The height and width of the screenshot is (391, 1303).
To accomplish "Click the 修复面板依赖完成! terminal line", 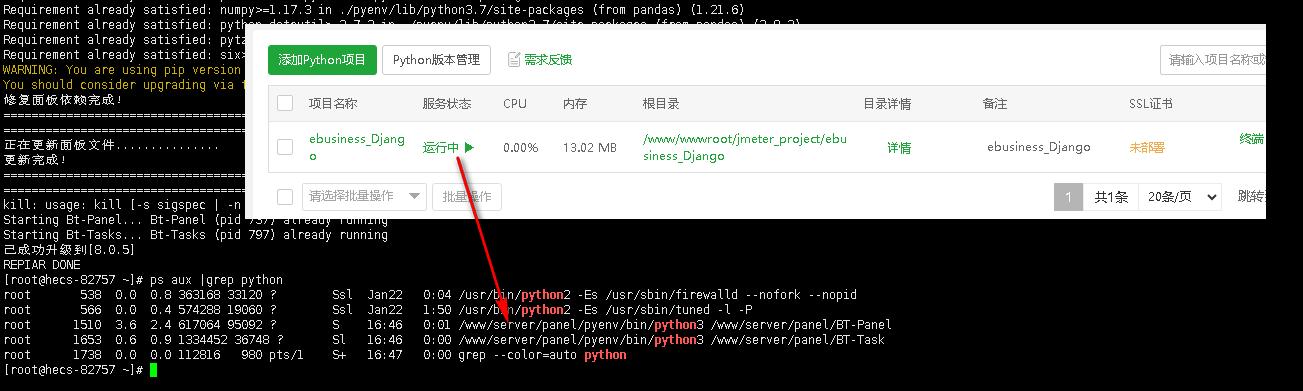I will 63,100.
